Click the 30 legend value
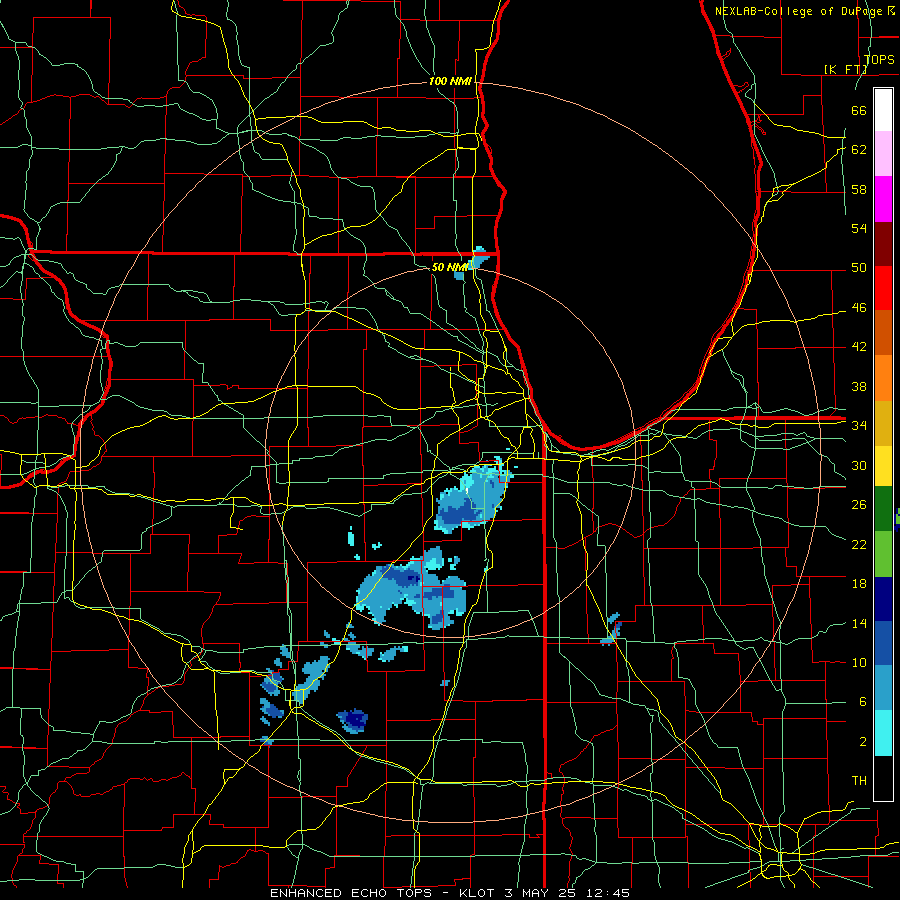 tap(859, 465)
